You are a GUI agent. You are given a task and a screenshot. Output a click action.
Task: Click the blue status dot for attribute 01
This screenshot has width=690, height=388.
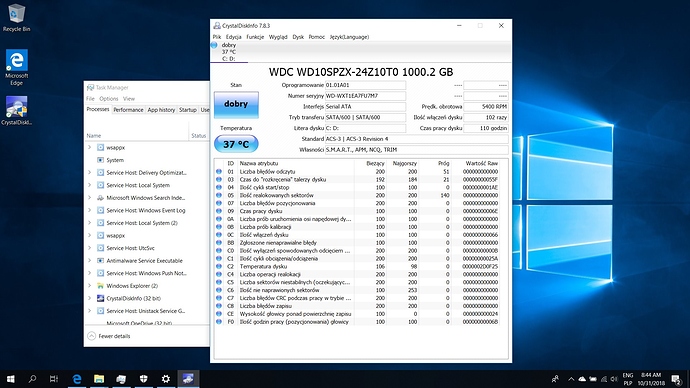219,172
